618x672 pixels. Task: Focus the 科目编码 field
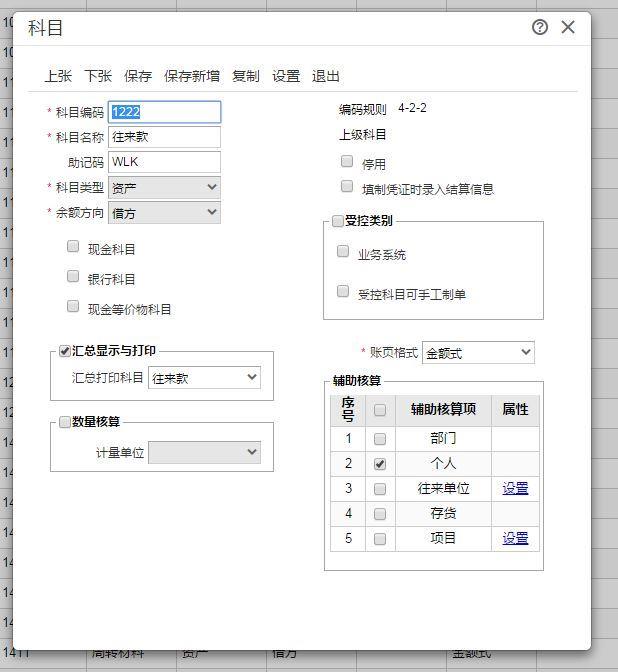point(165,112)
